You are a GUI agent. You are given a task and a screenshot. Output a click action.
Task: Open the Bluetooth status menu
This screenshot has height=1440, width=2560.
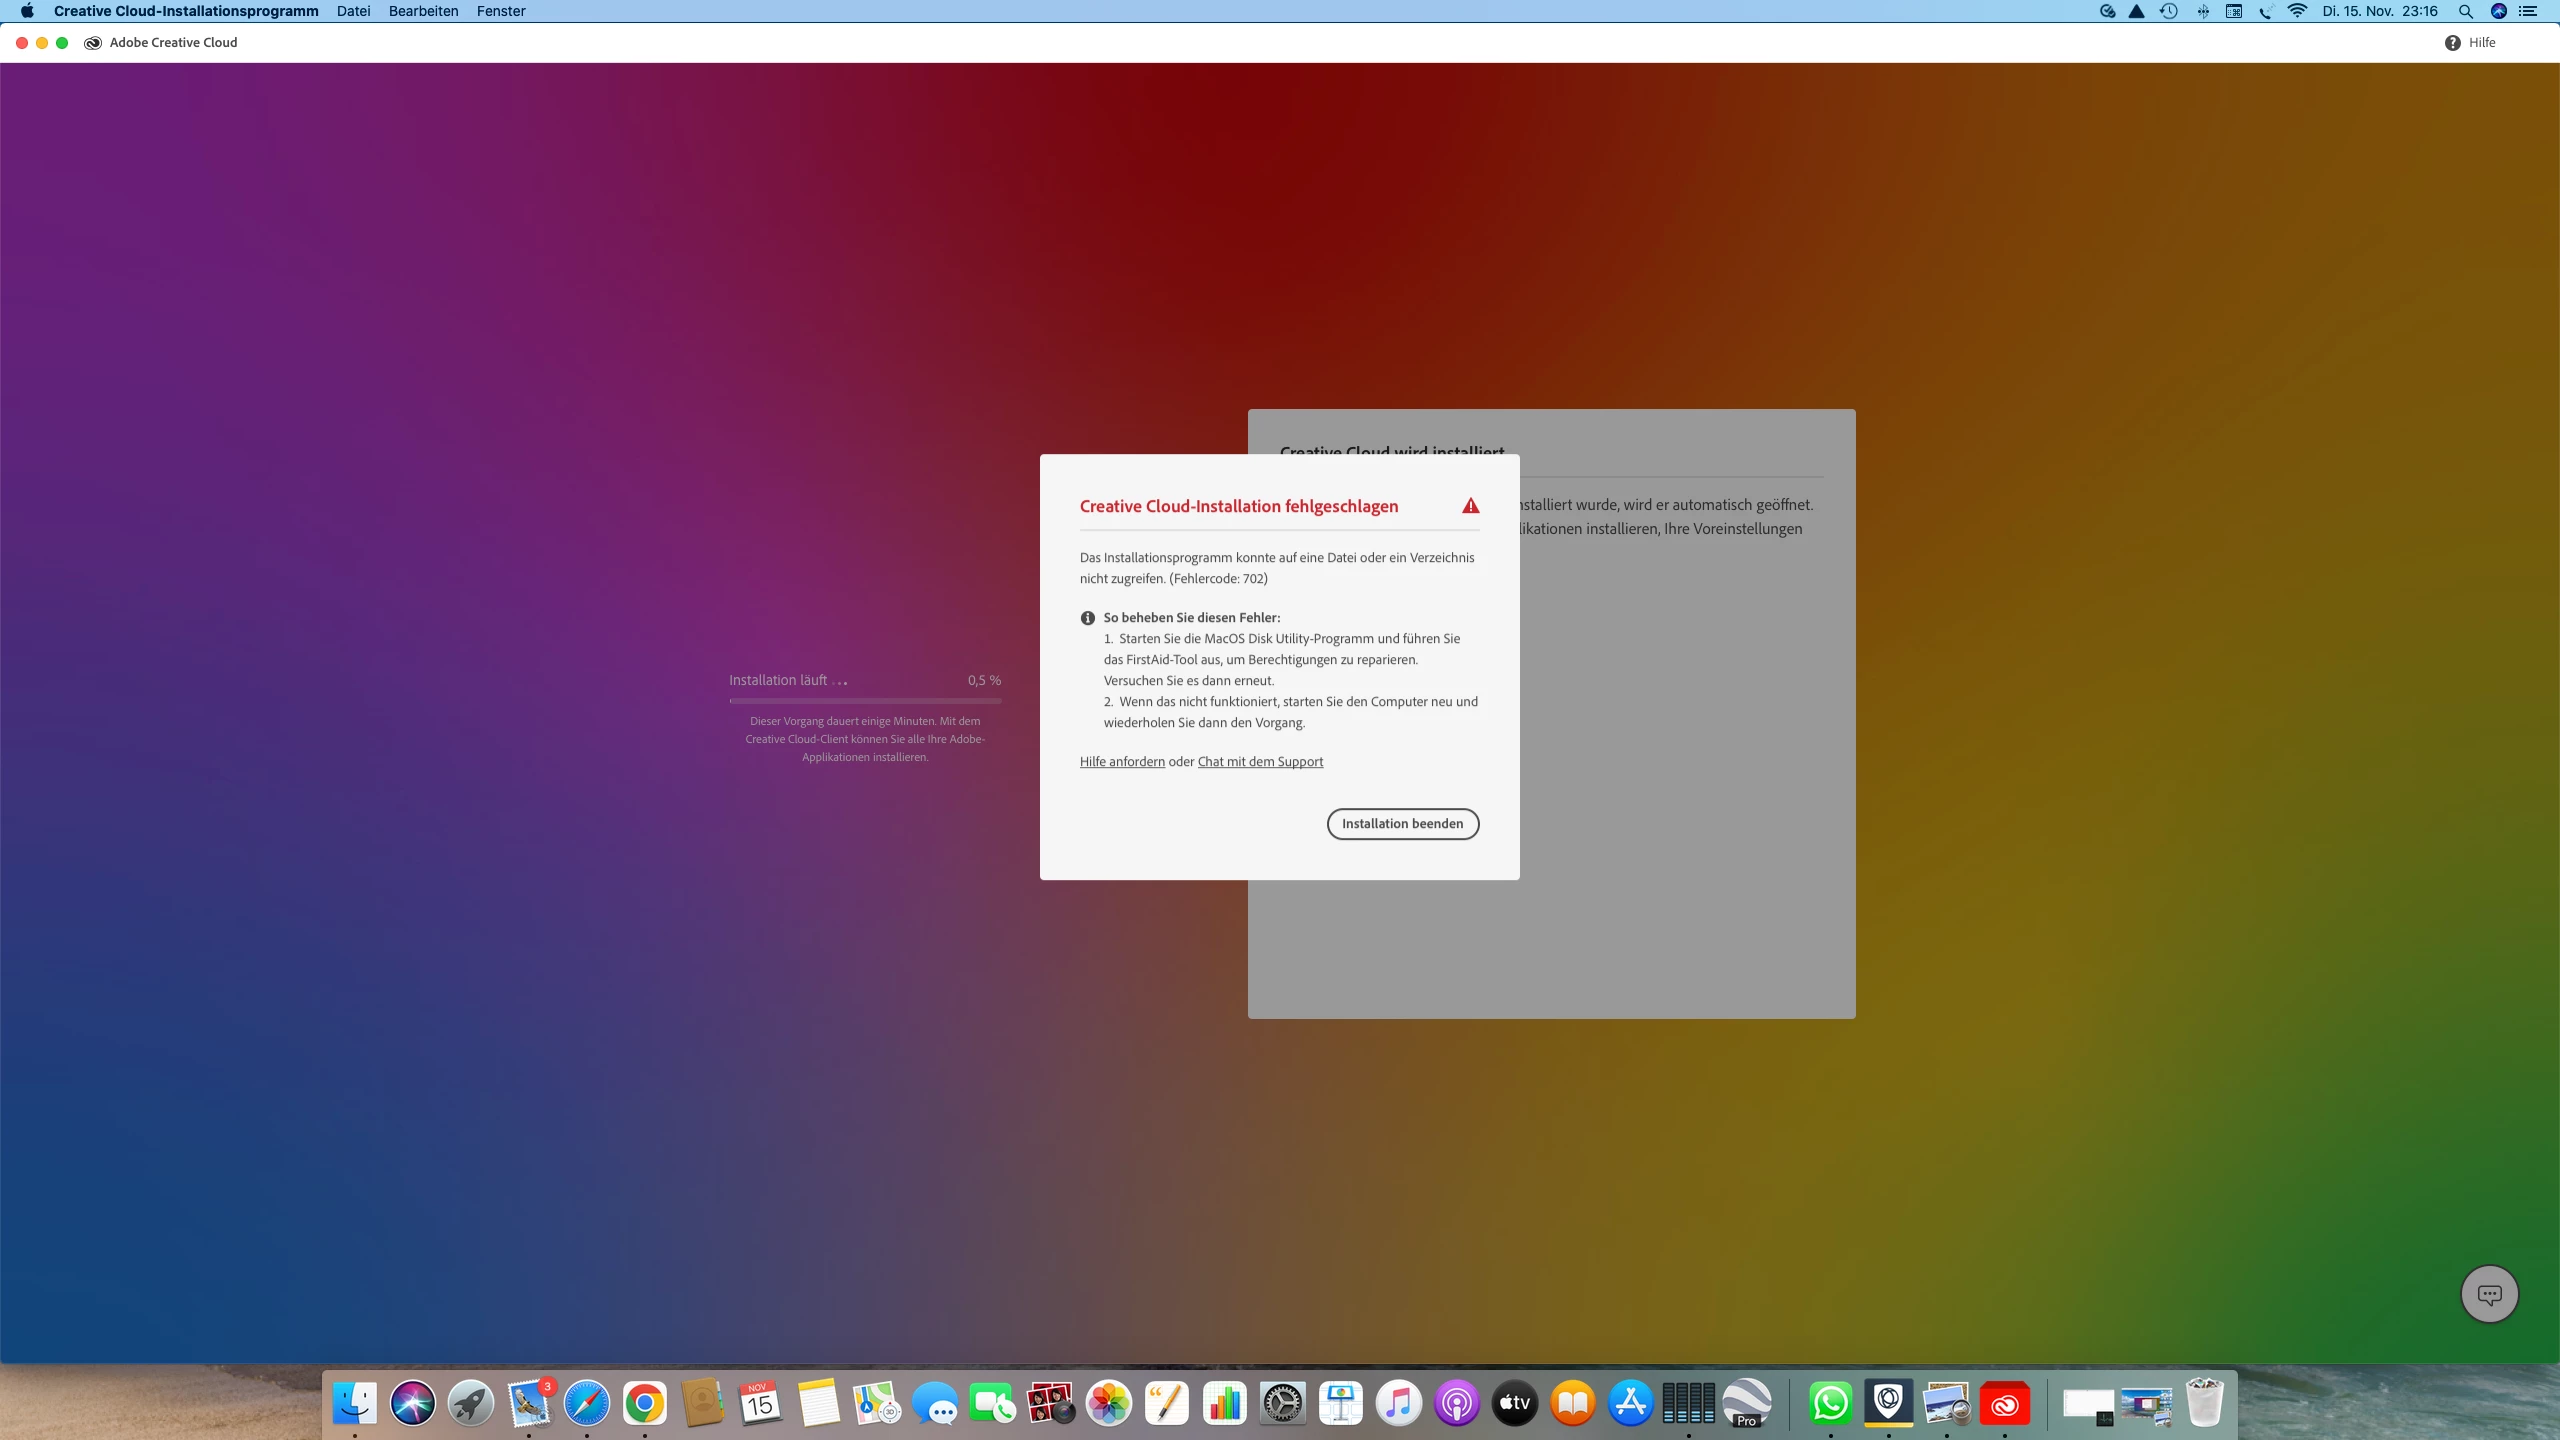click(2203, 11)
